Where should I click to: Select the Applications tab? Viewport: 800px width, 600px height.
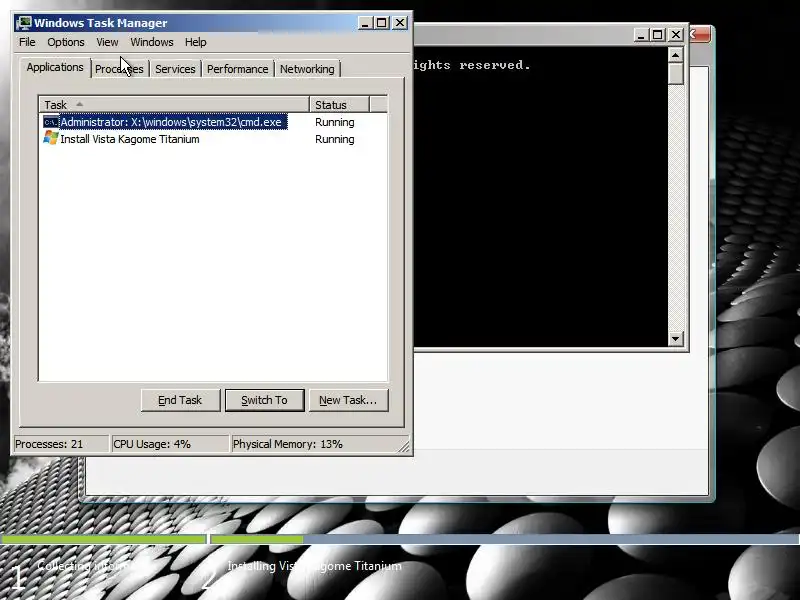click(55, 67)
